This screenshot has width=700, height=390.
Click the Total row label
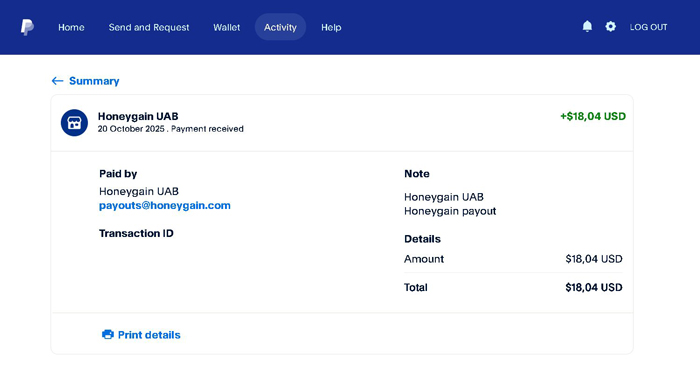pos(416,287)
